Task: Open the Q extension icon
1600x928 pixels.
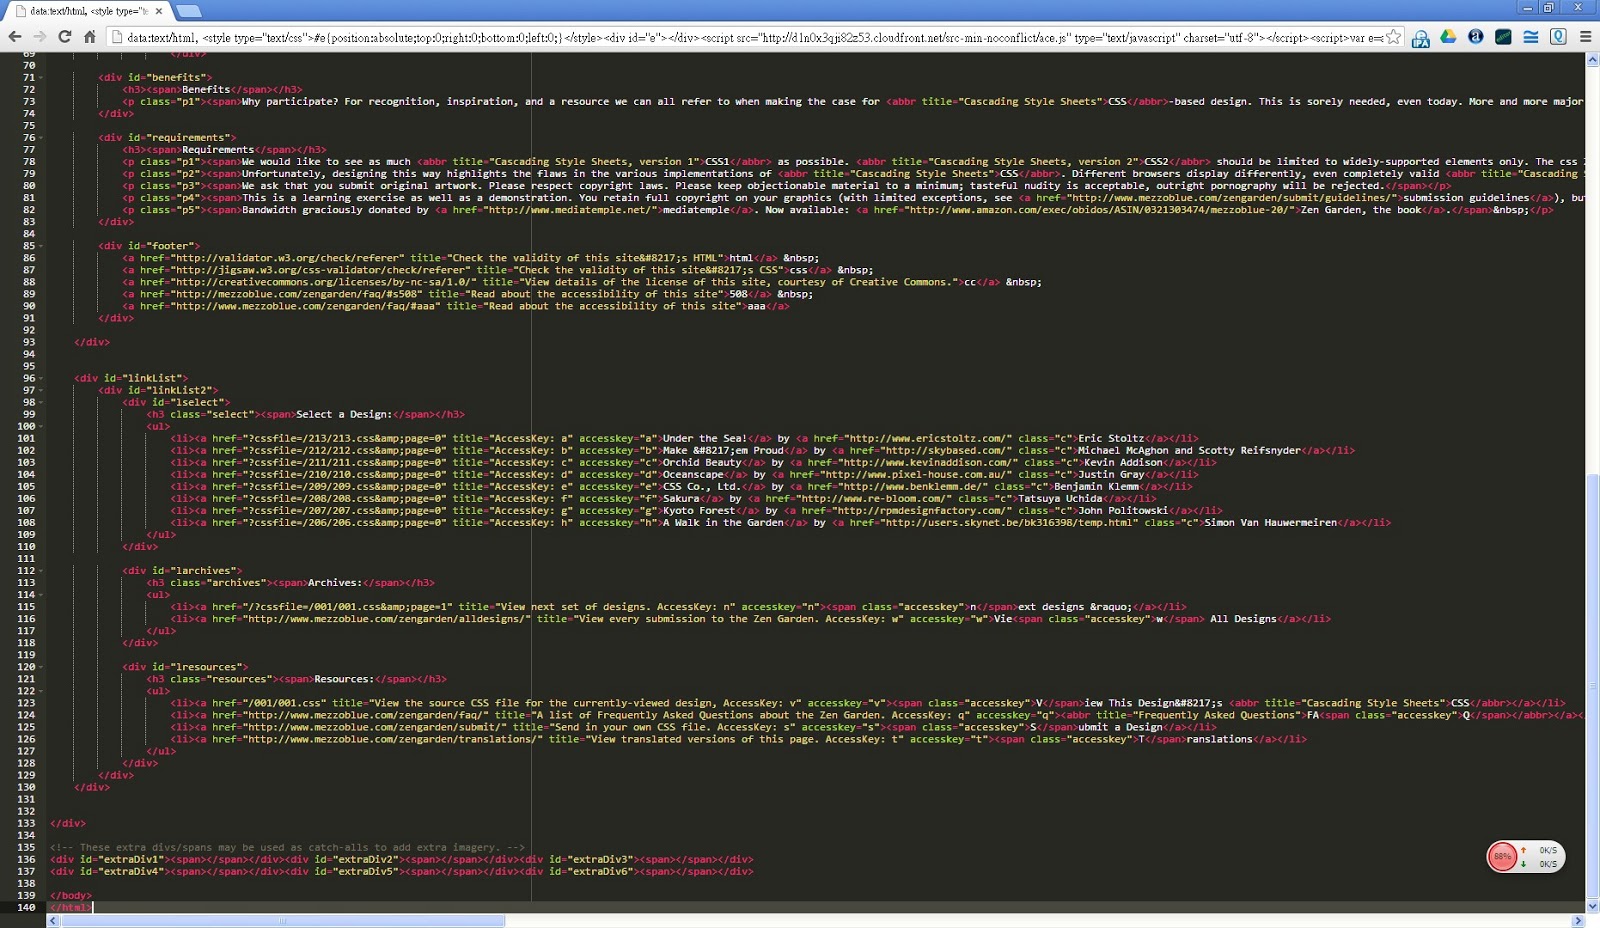Action: (x=1558, y=37)
